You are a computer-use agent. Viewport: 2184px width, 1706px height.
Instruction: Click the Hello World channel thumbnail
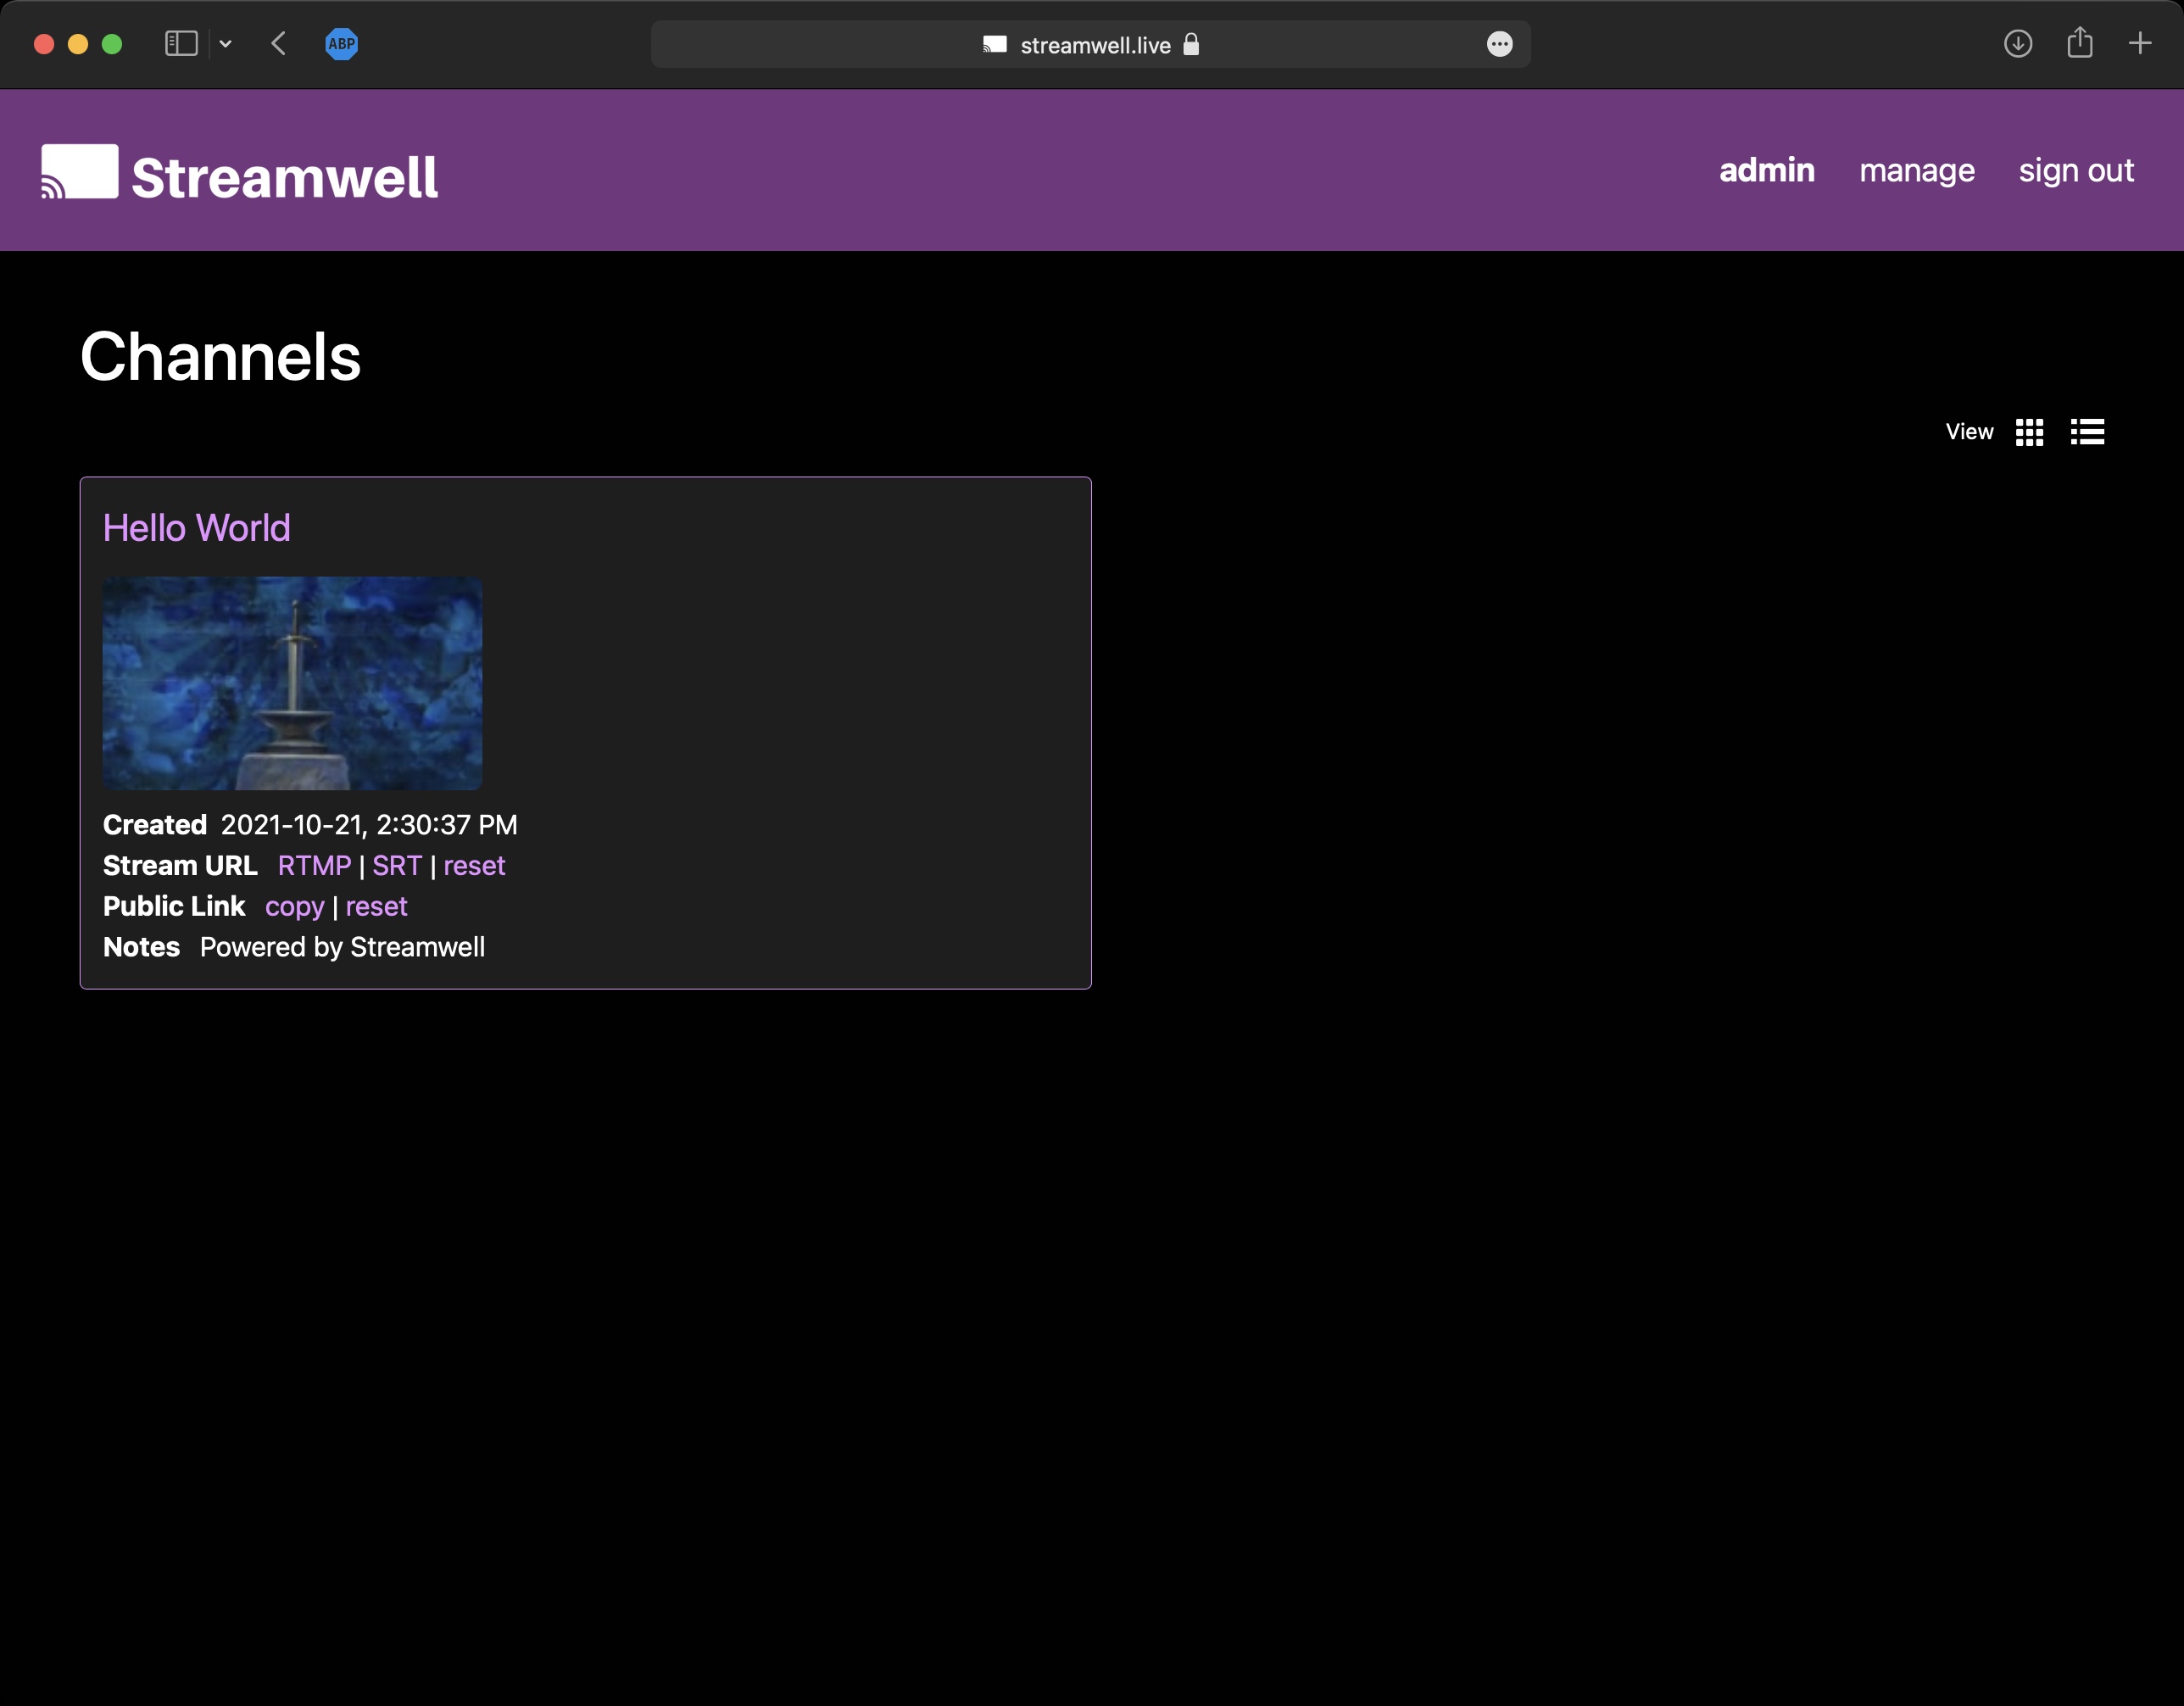click(x=292, y=683)
